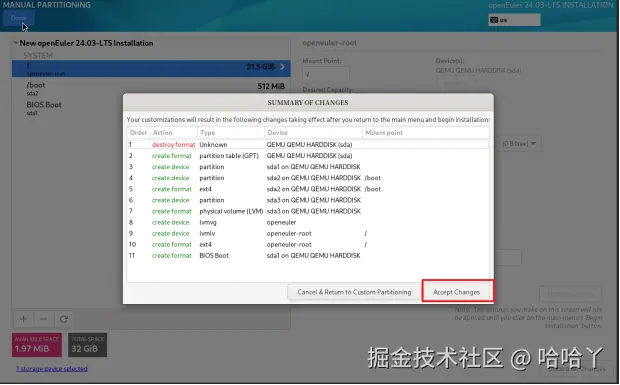Select the physical volume (LVM) row

(308, 211)
